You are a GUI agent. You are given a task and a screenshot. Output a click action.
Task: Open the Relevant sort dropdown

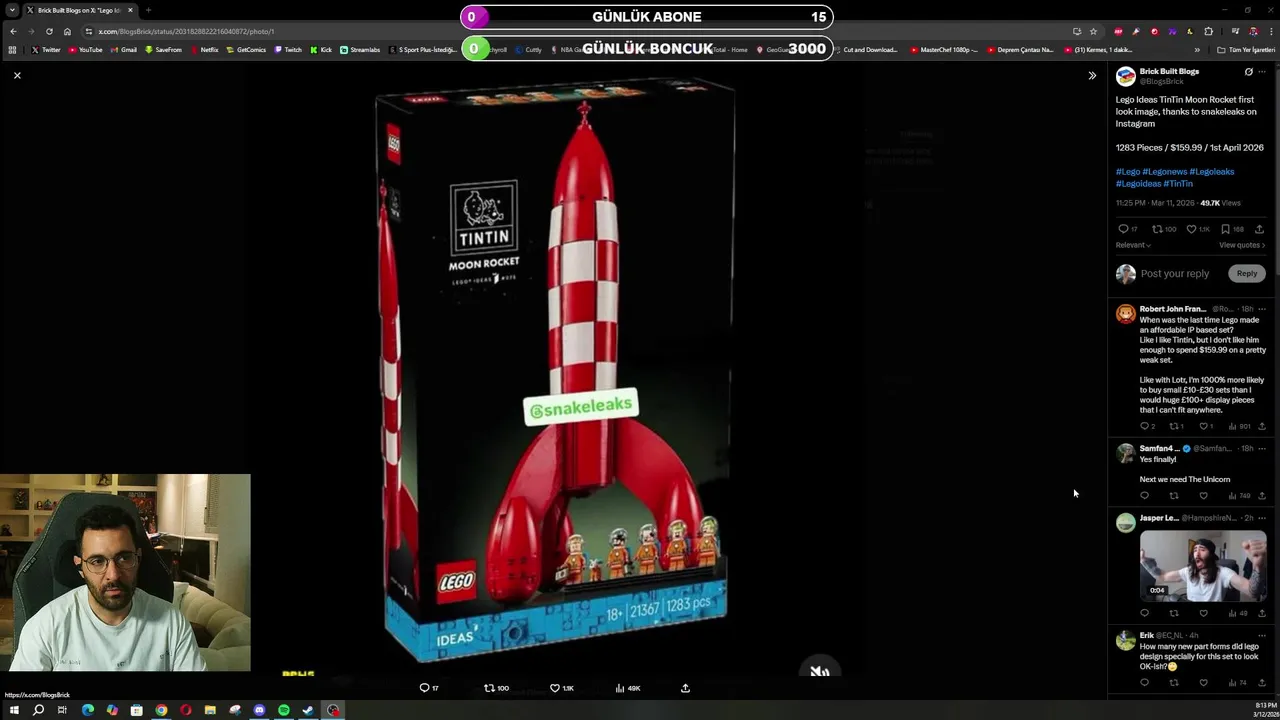tap(1133, 245)
